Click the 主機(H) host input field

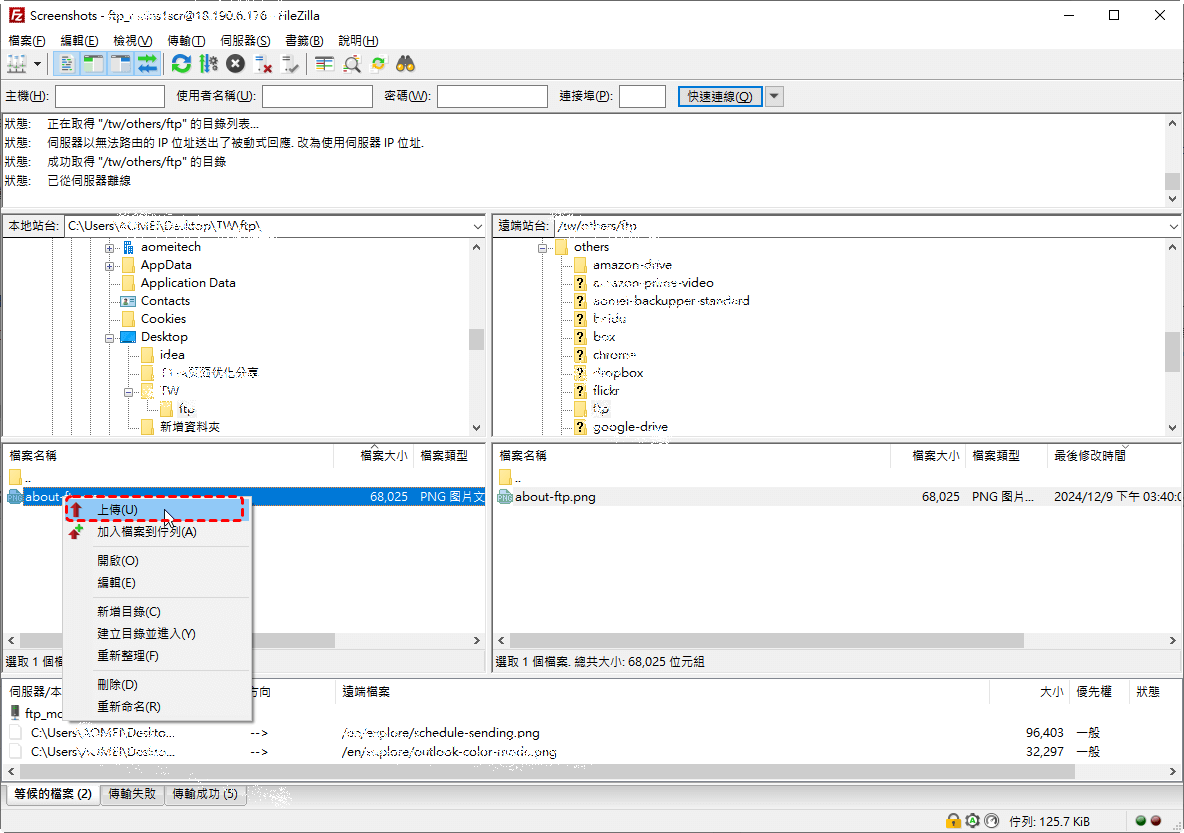109,96
